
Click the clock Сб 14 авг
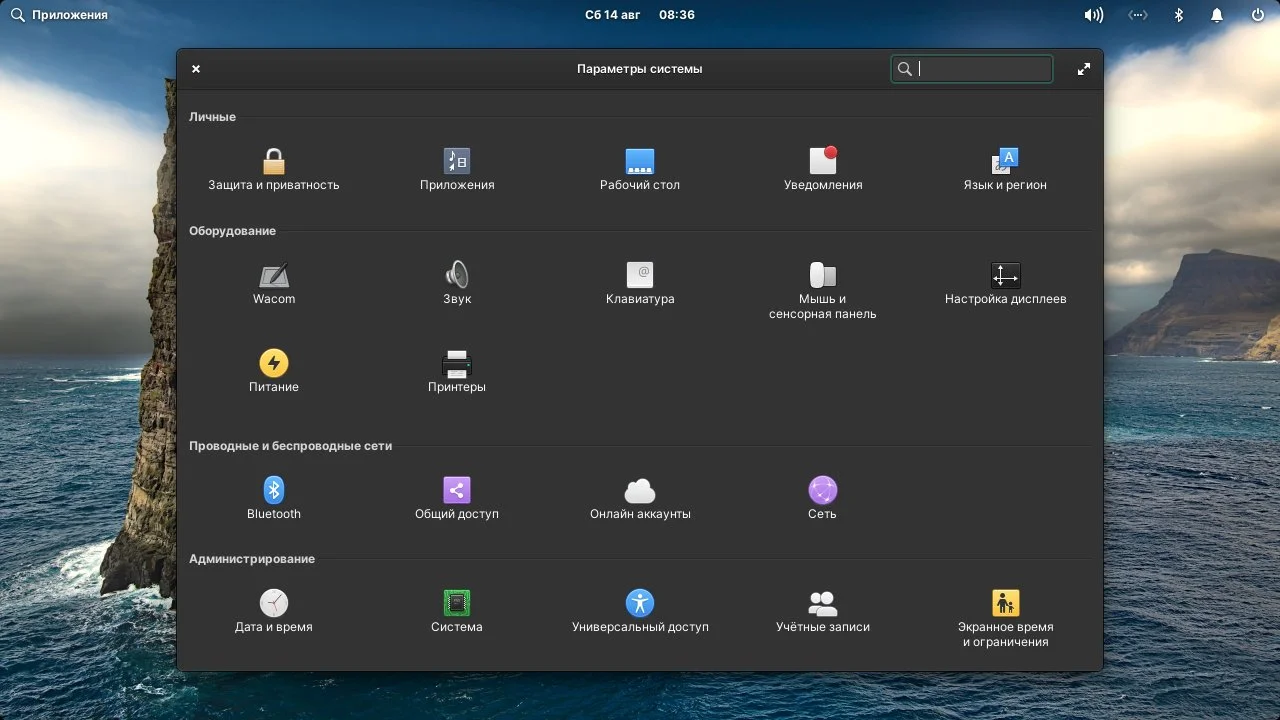click(x=612, y=14)
